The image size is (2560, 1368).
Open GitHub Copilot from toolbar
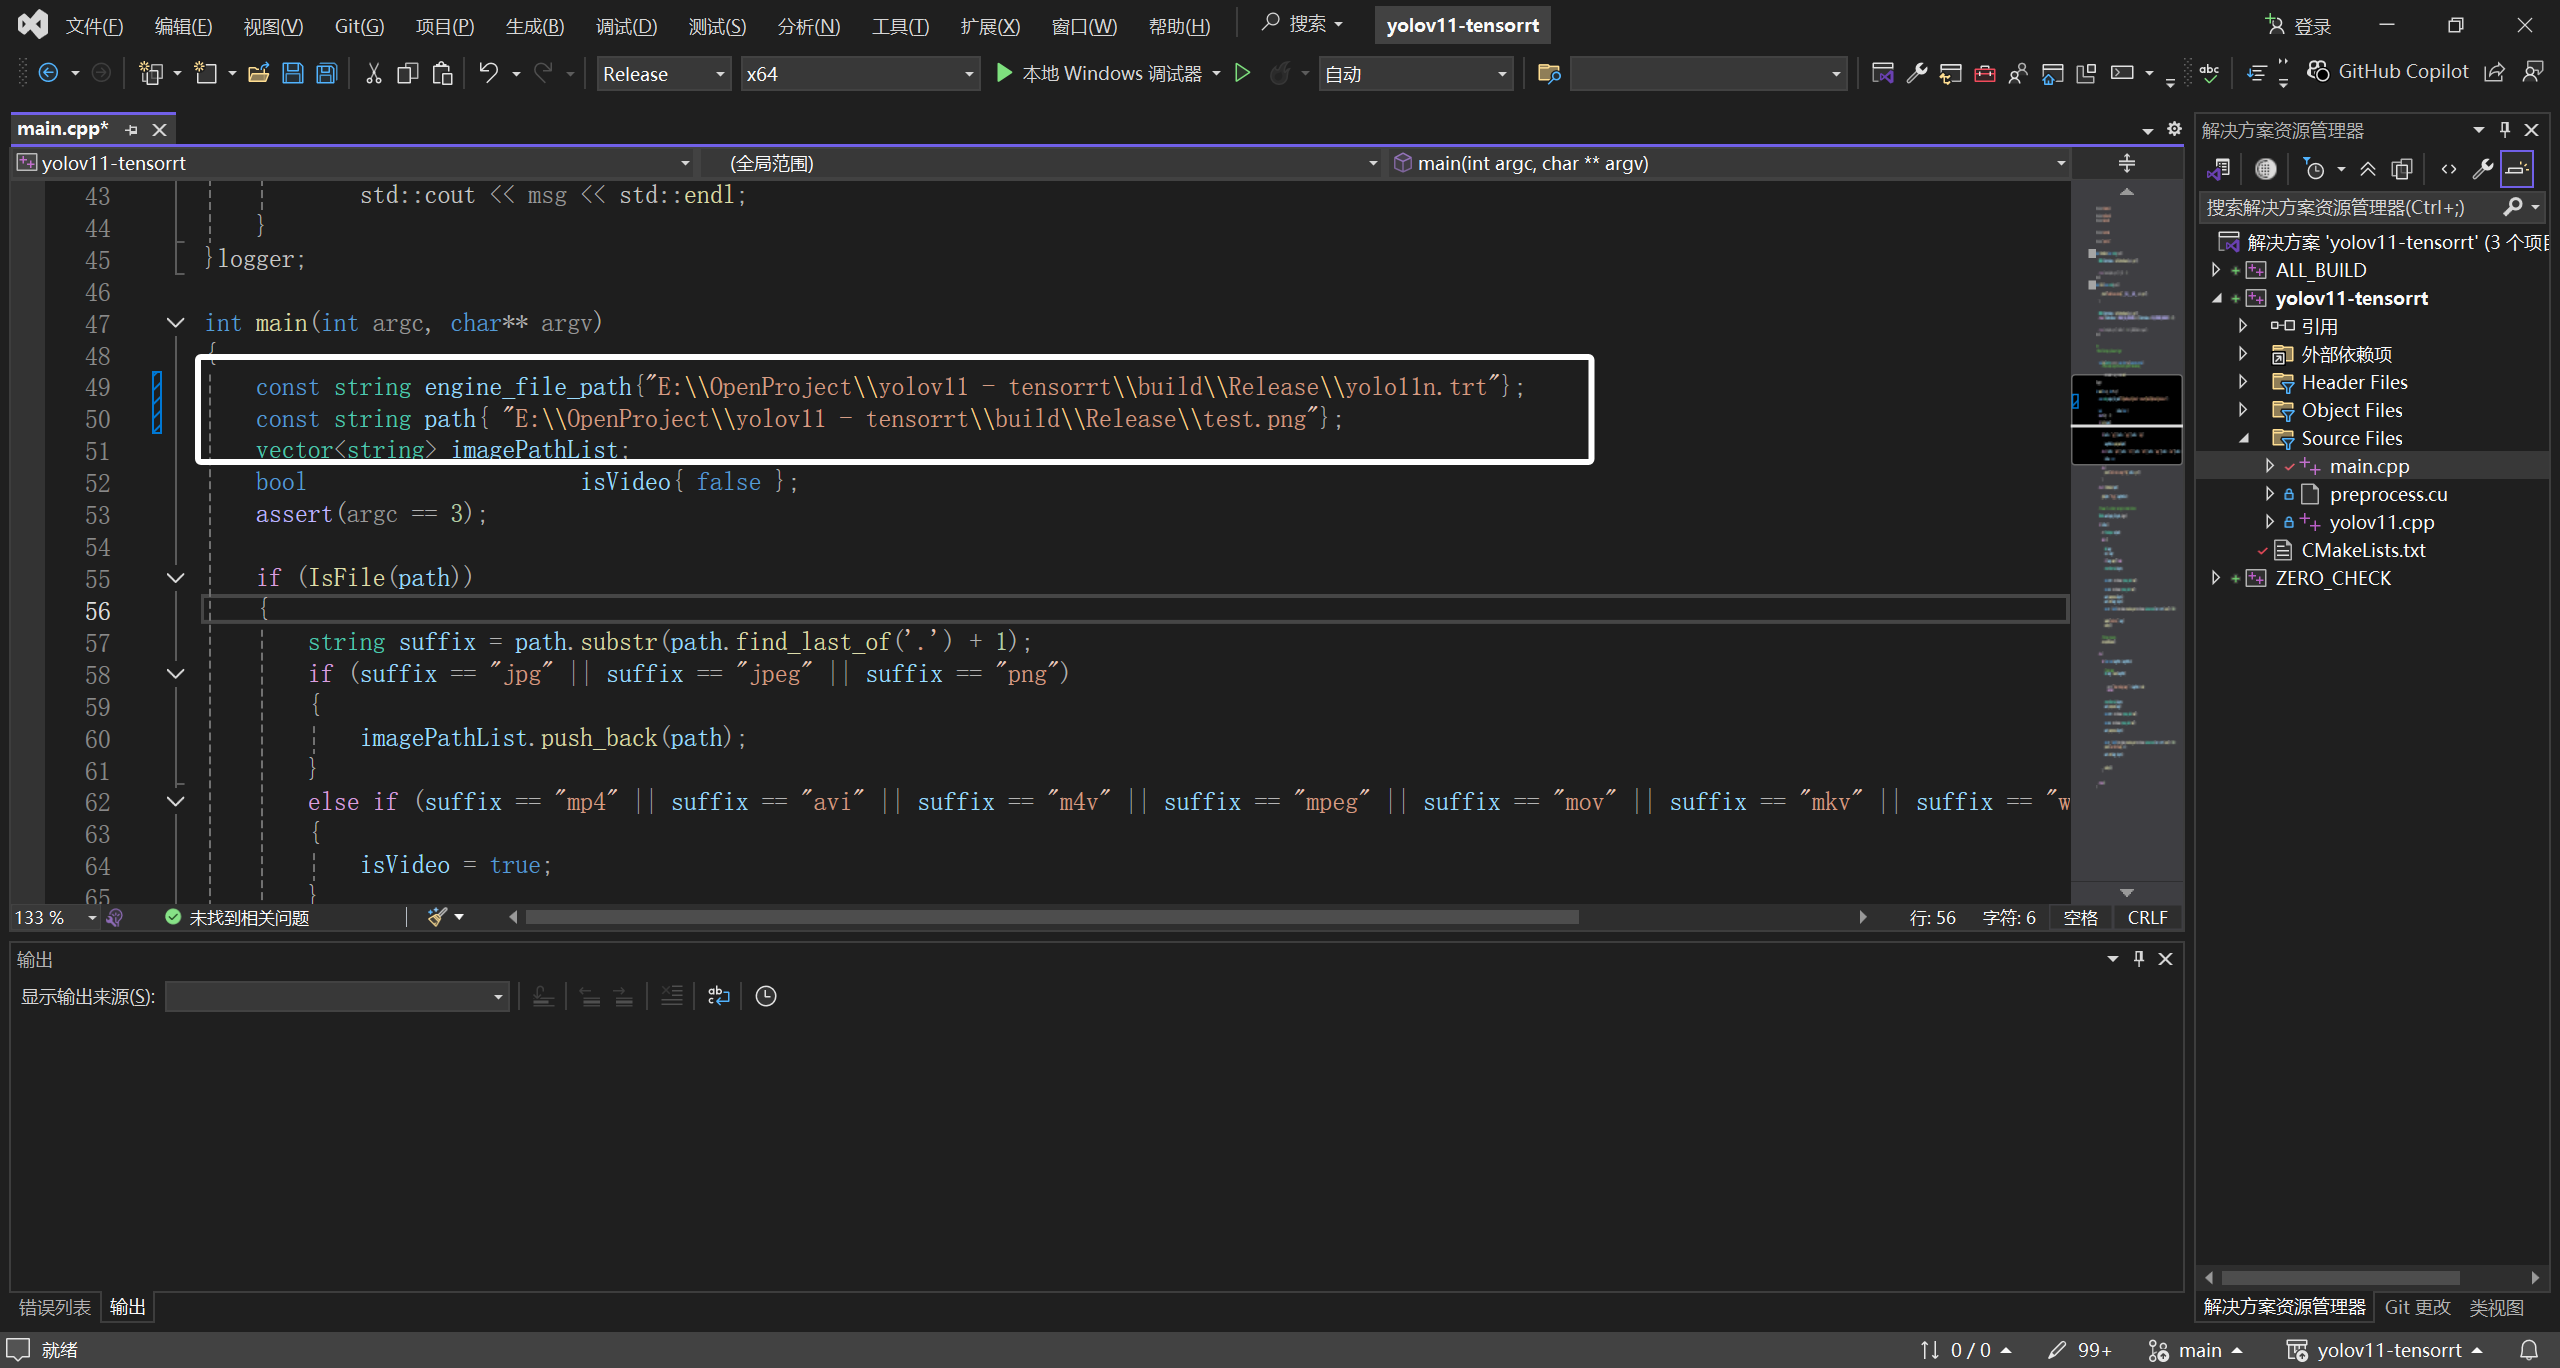pos(2388,72)
